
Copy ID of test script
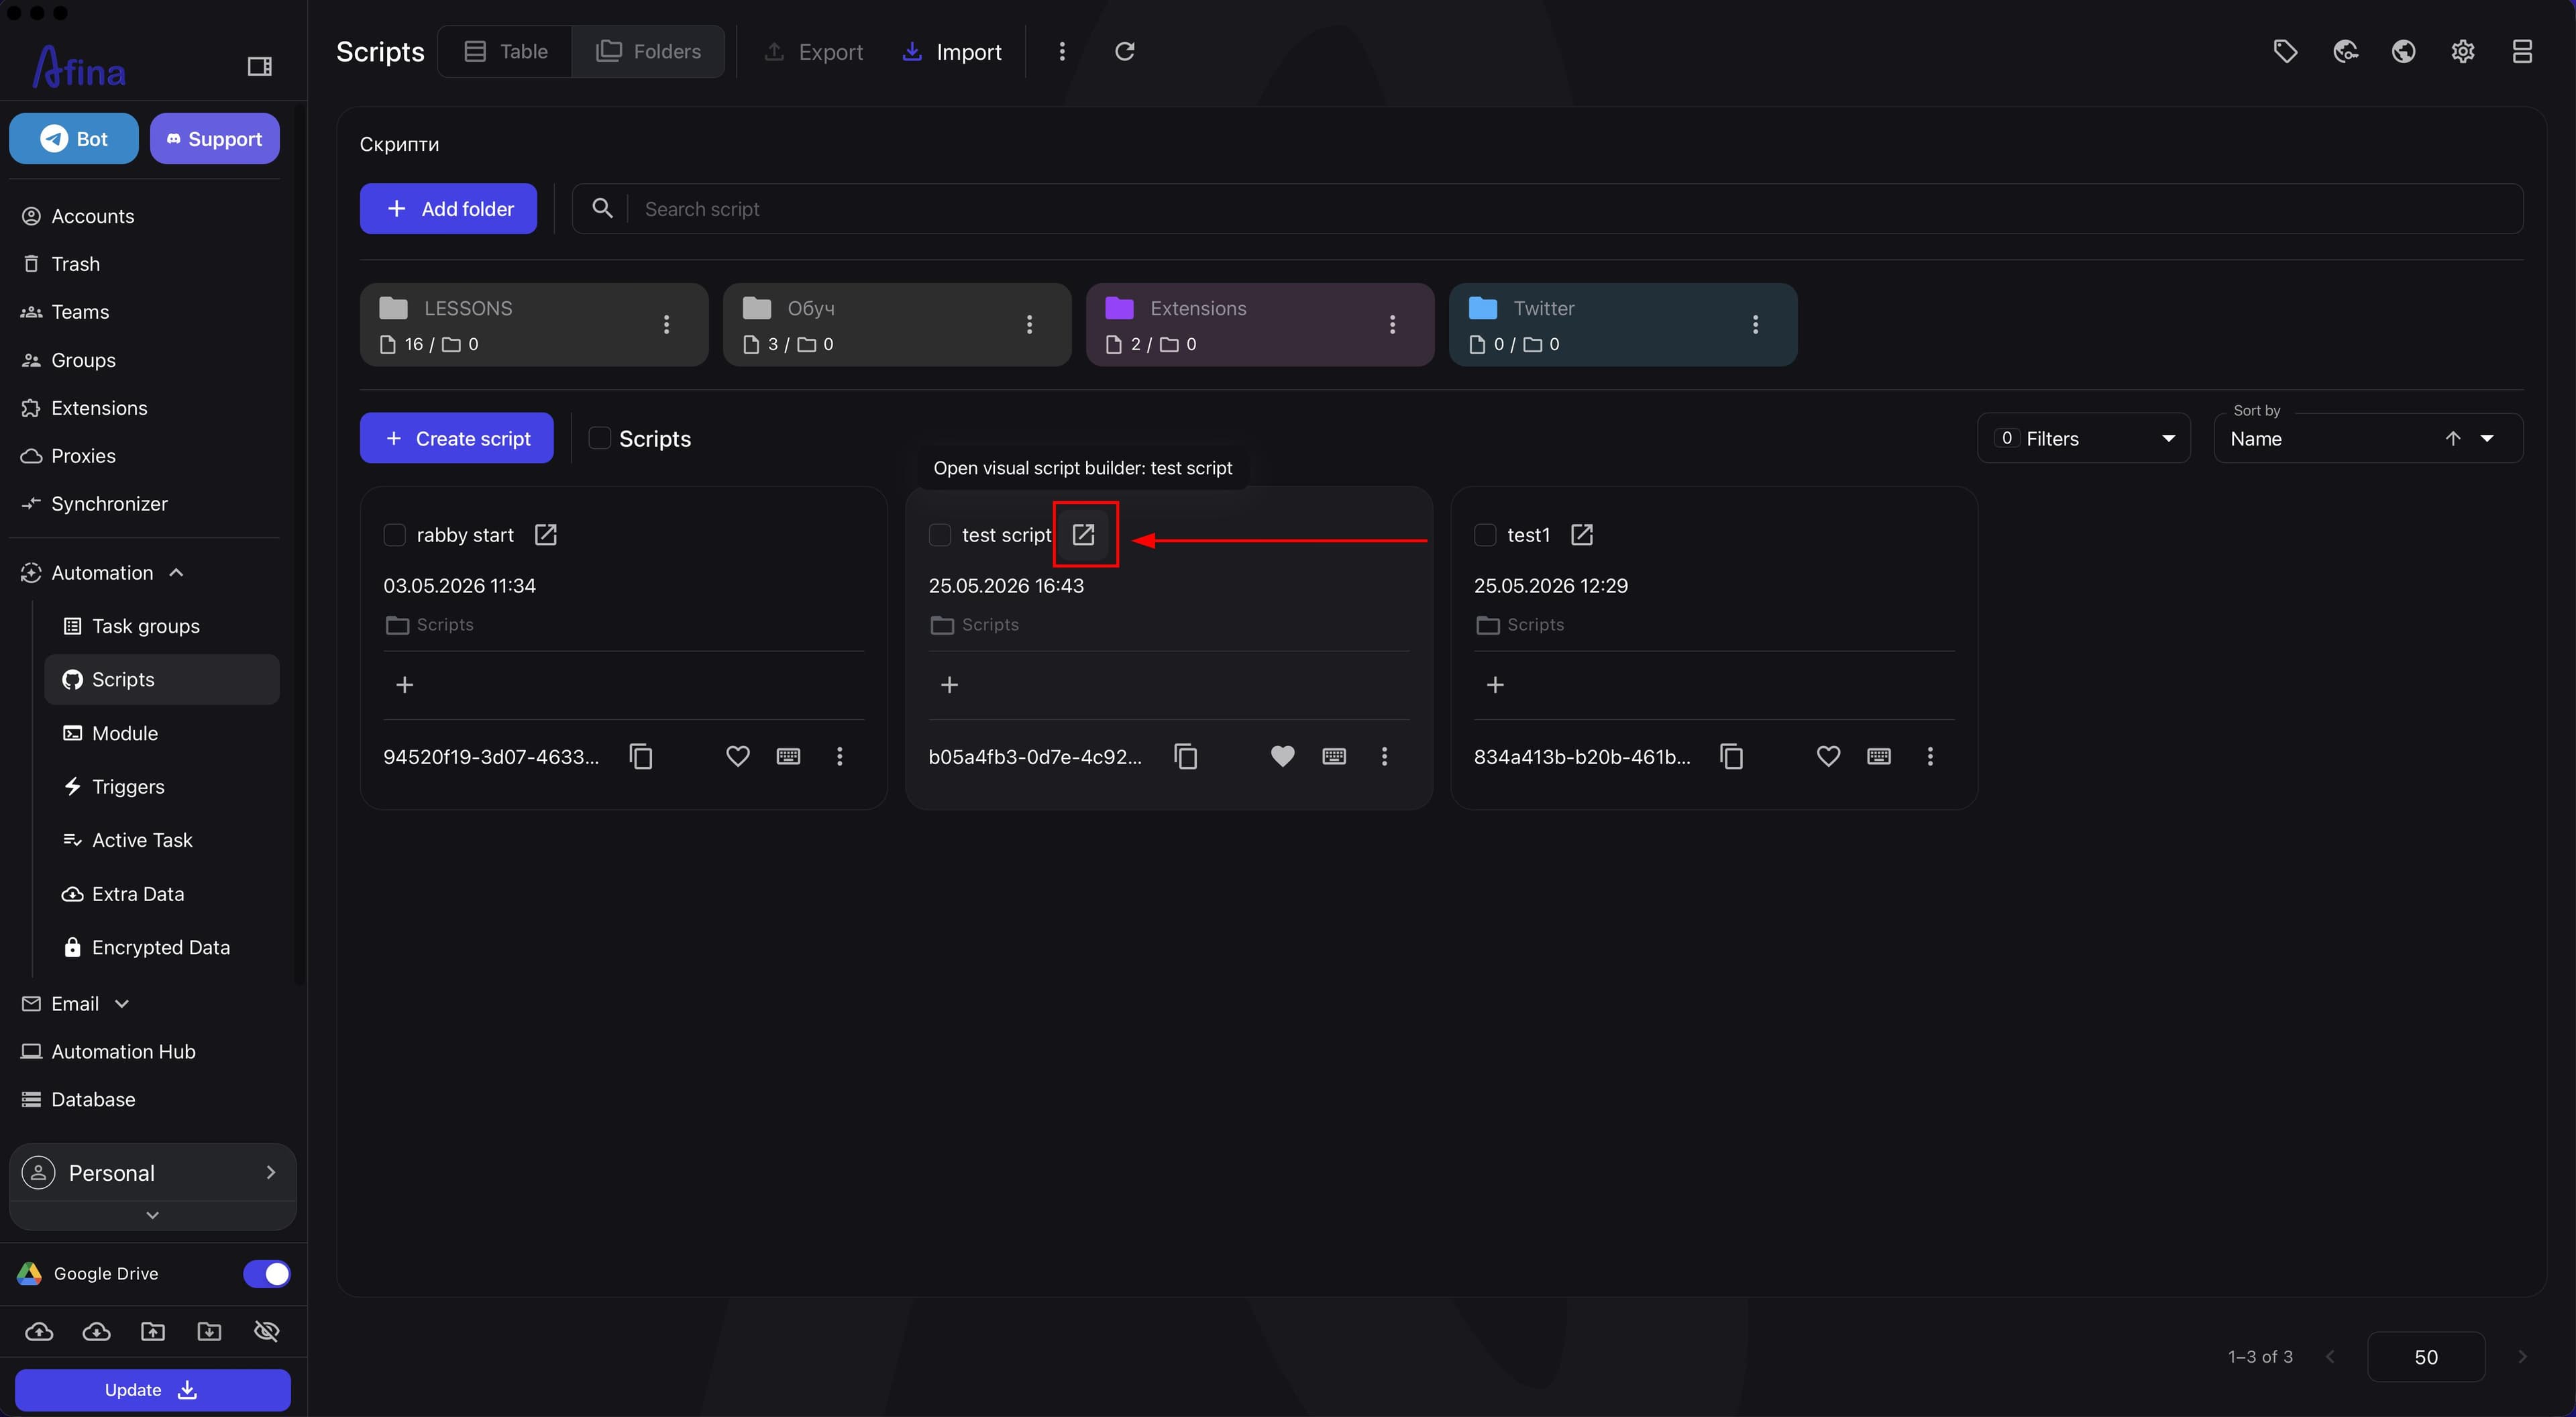click(x=1186, y=756)
